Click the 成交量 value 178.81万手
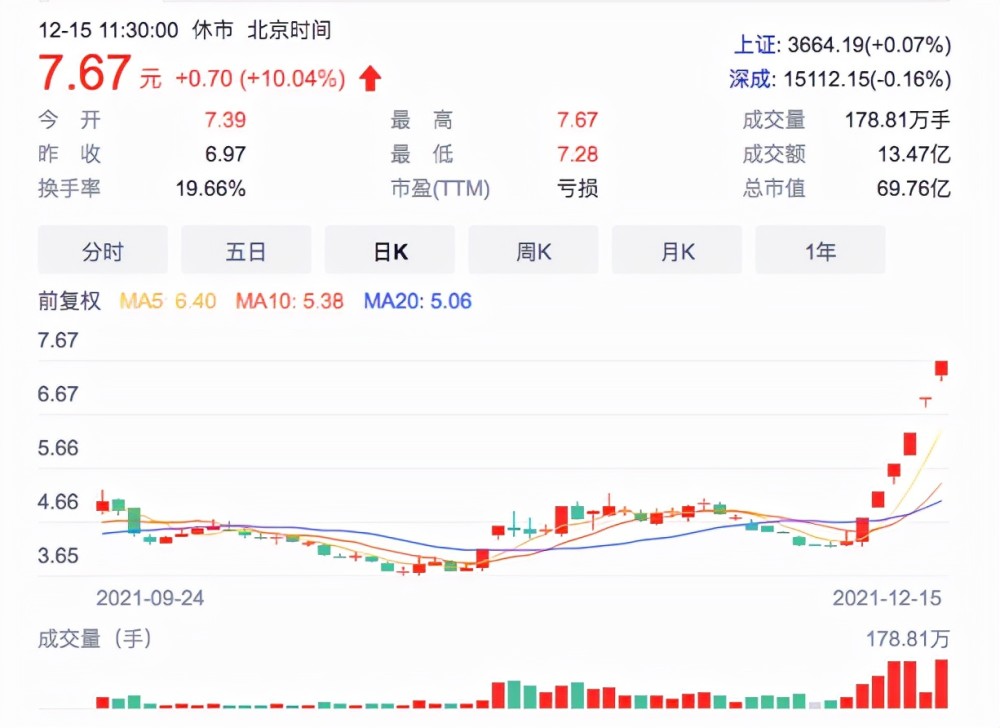Image resolution: width=1000 pixels, height=728 pixels. (x=897, y=120)
